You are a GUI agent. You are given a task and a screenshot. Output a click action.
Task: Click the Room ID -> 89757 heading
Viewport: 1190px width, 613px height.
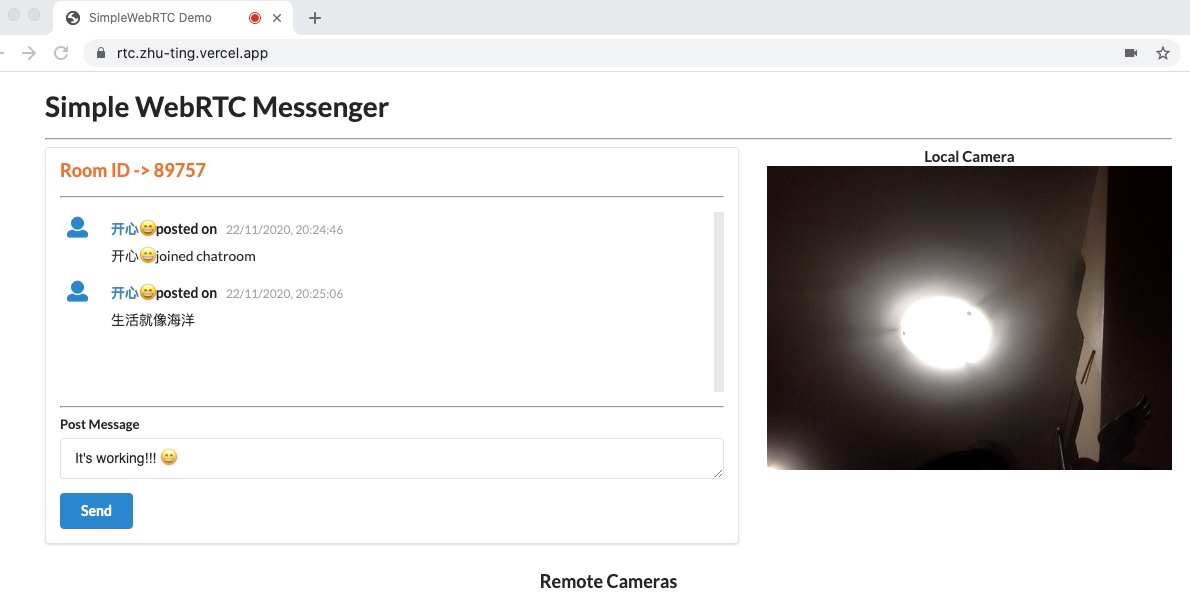132,170
